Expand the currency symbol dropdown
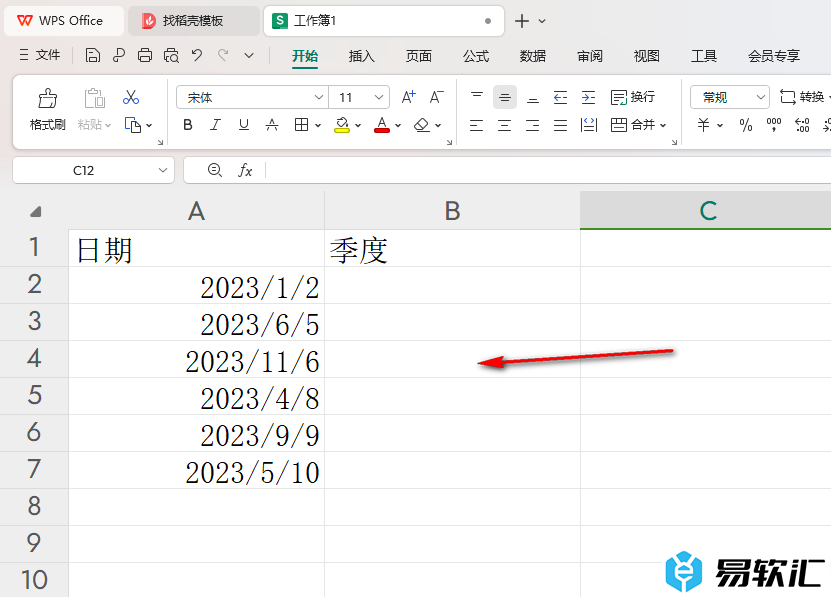The width and height of the screenshot is (831, 597). pyautogui.click(x=720, y=126)
